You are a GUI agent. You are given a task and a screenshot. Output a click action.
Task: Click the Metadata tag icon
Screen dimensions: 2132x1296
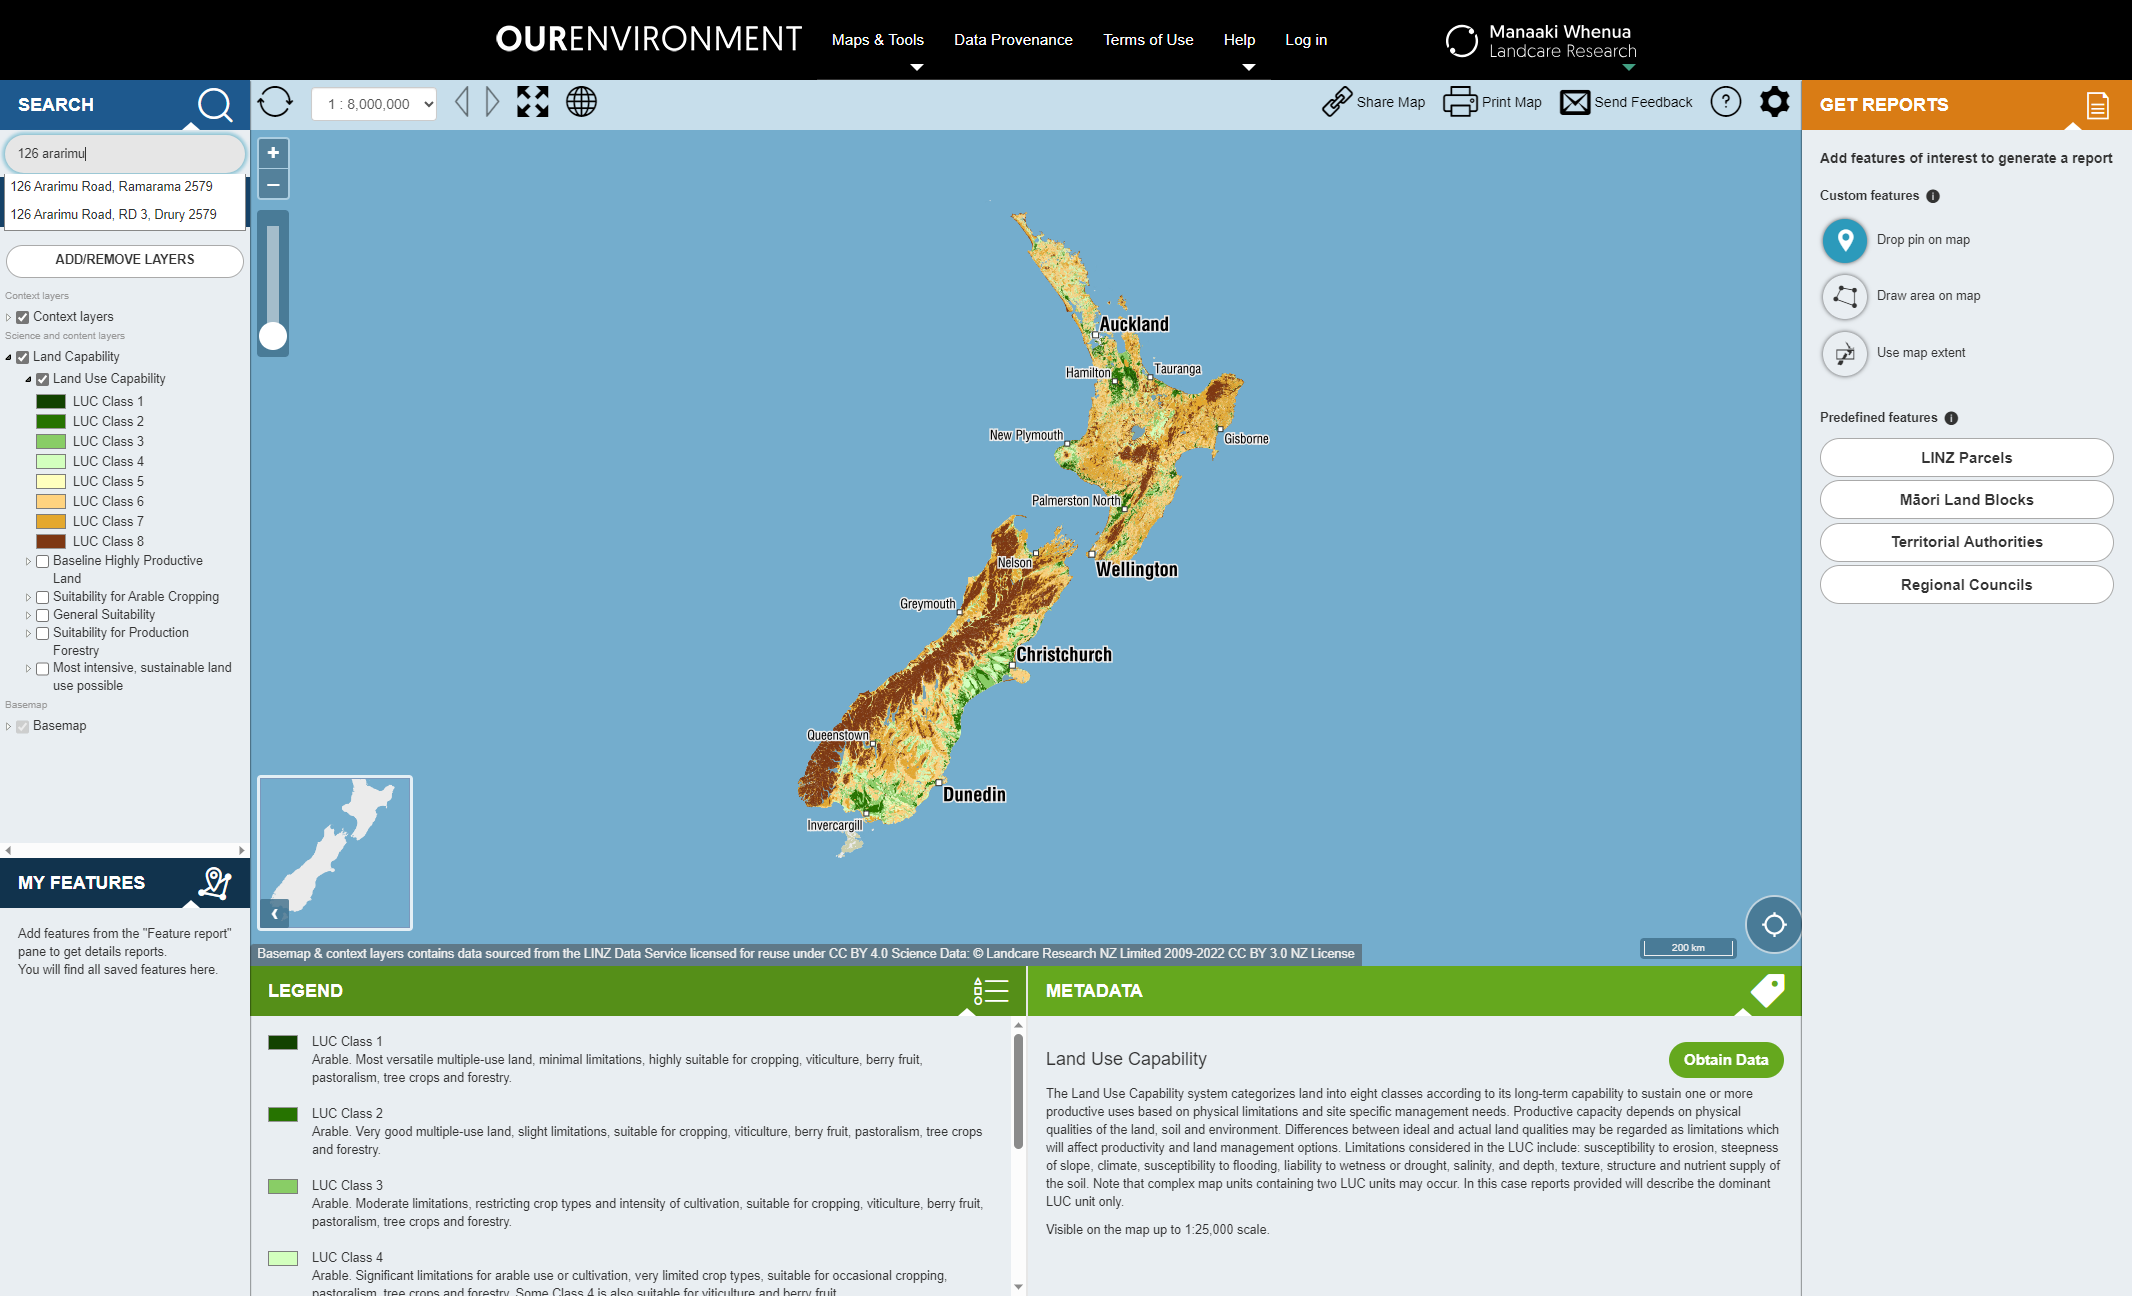(1767, 991)
